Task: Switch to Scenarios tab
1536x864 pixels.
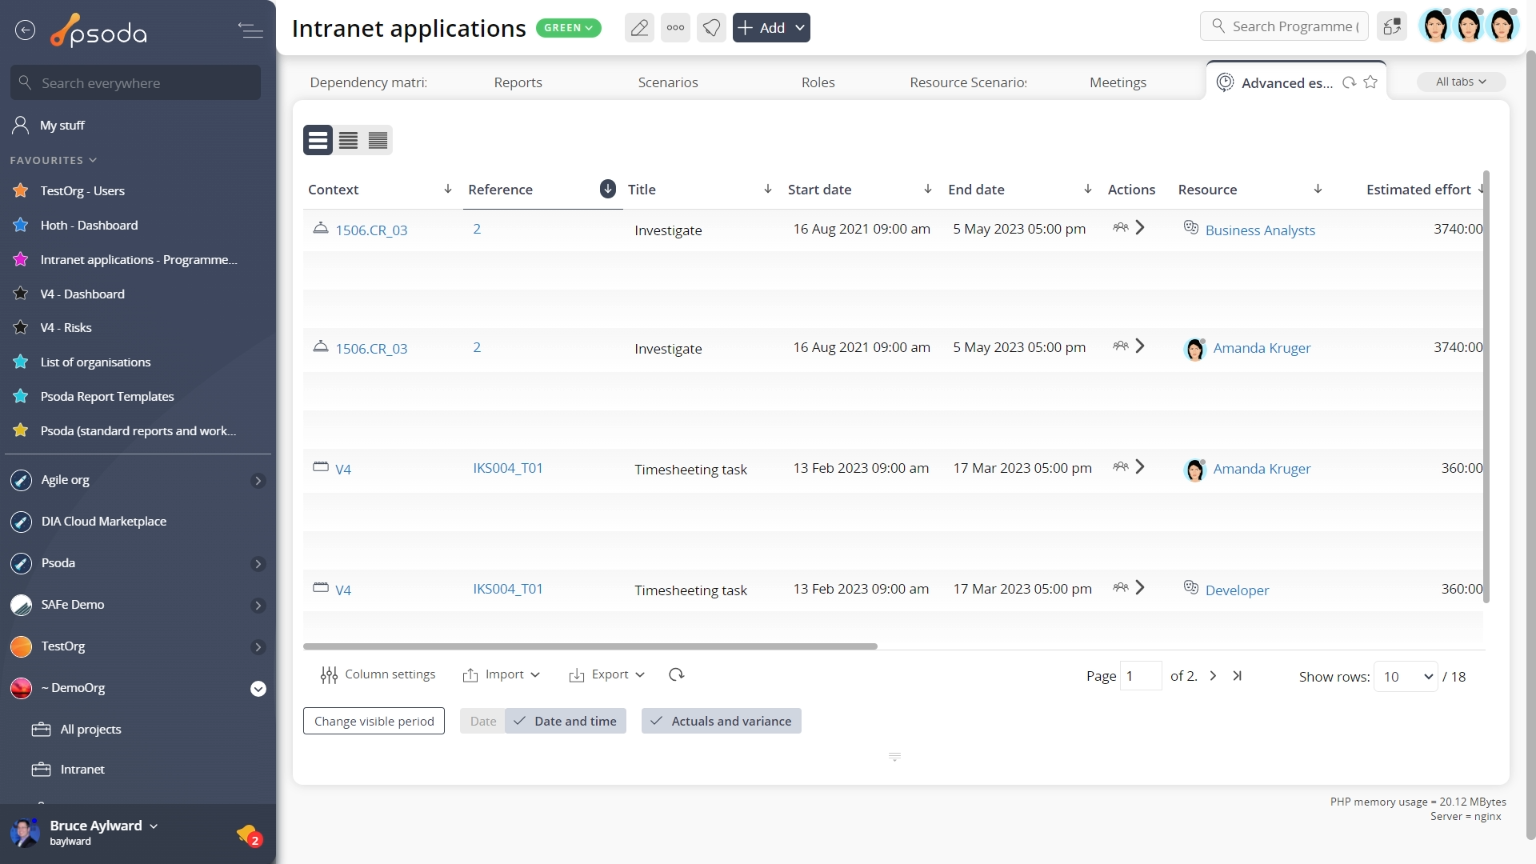Action: [668, 83]
